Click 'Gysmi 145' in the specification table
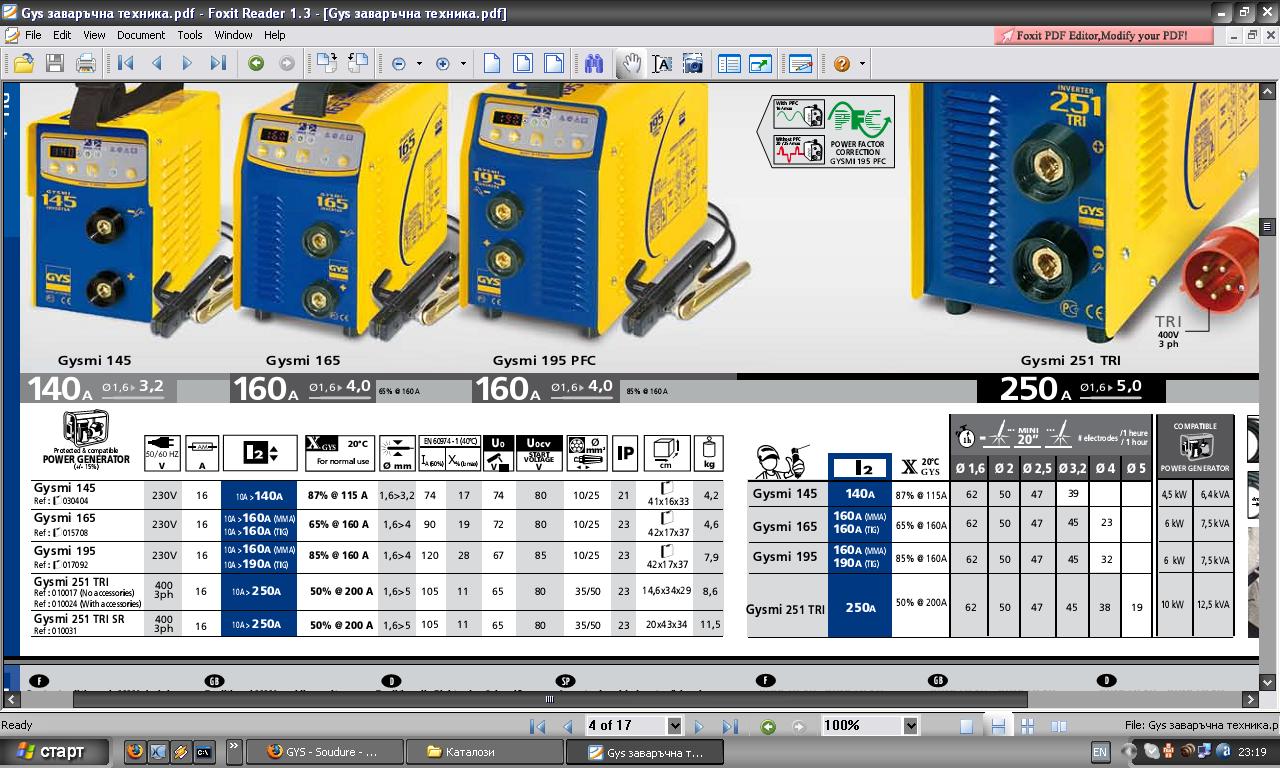 (65, 488)
